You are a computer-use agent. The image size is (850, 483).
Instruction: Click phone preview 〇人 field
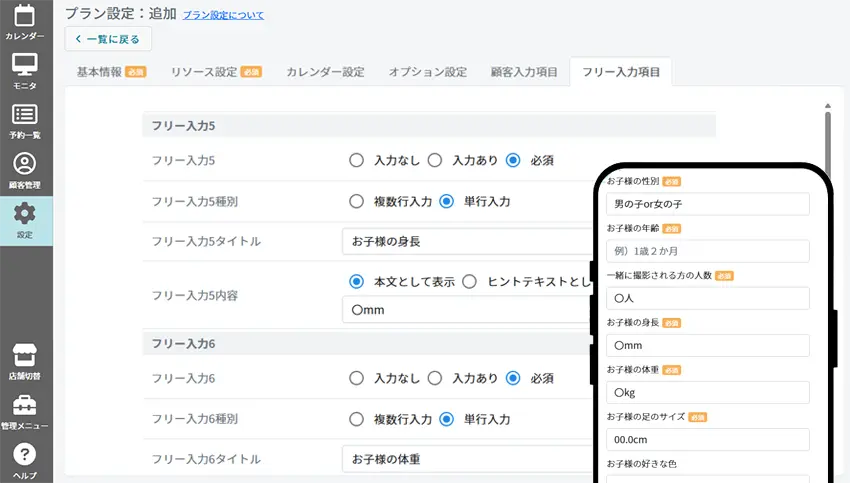(708, 299)
